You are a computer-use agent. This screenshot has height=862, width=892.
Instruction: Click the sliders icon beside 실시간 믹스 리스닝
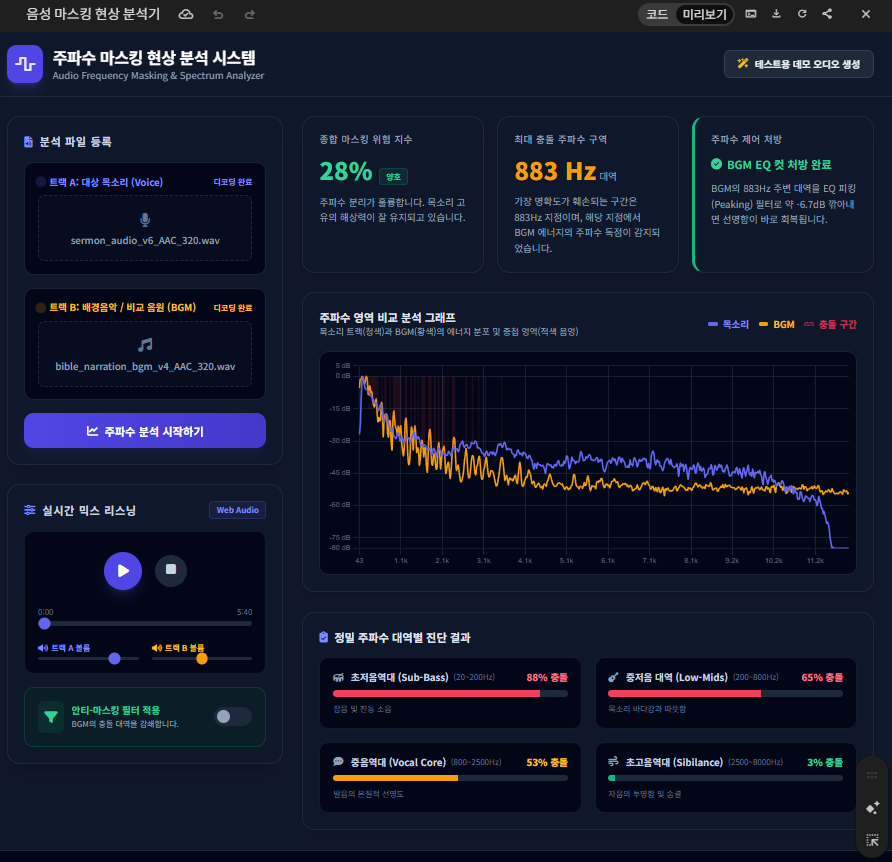click(30, 510)
